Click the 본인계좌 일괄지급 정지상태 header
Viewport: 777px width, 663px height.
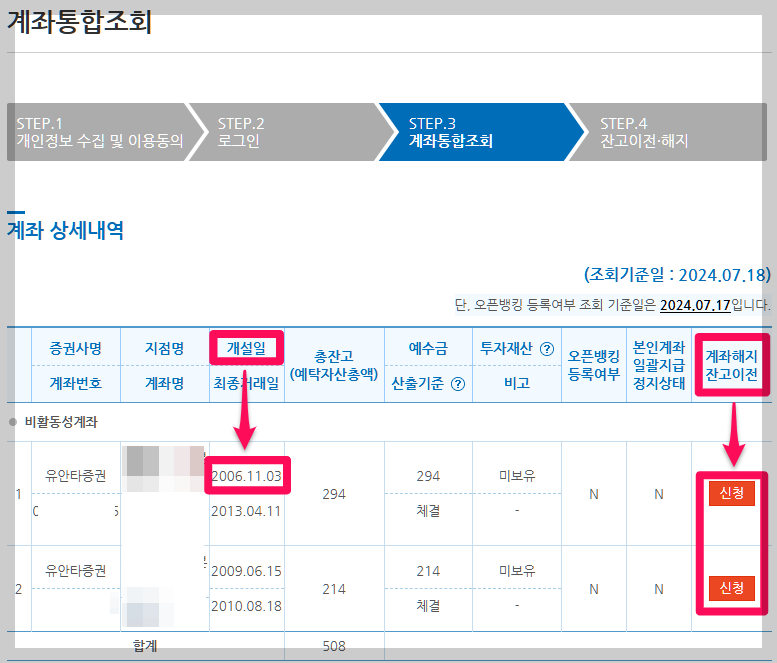click(x=659, y=365)
